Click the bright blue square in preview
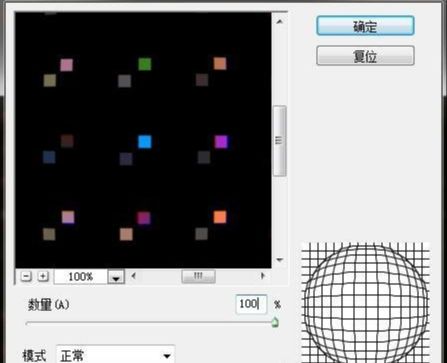The height and width of the screenshot is (363, 447). pyautogui.click(x=145, y=142)
